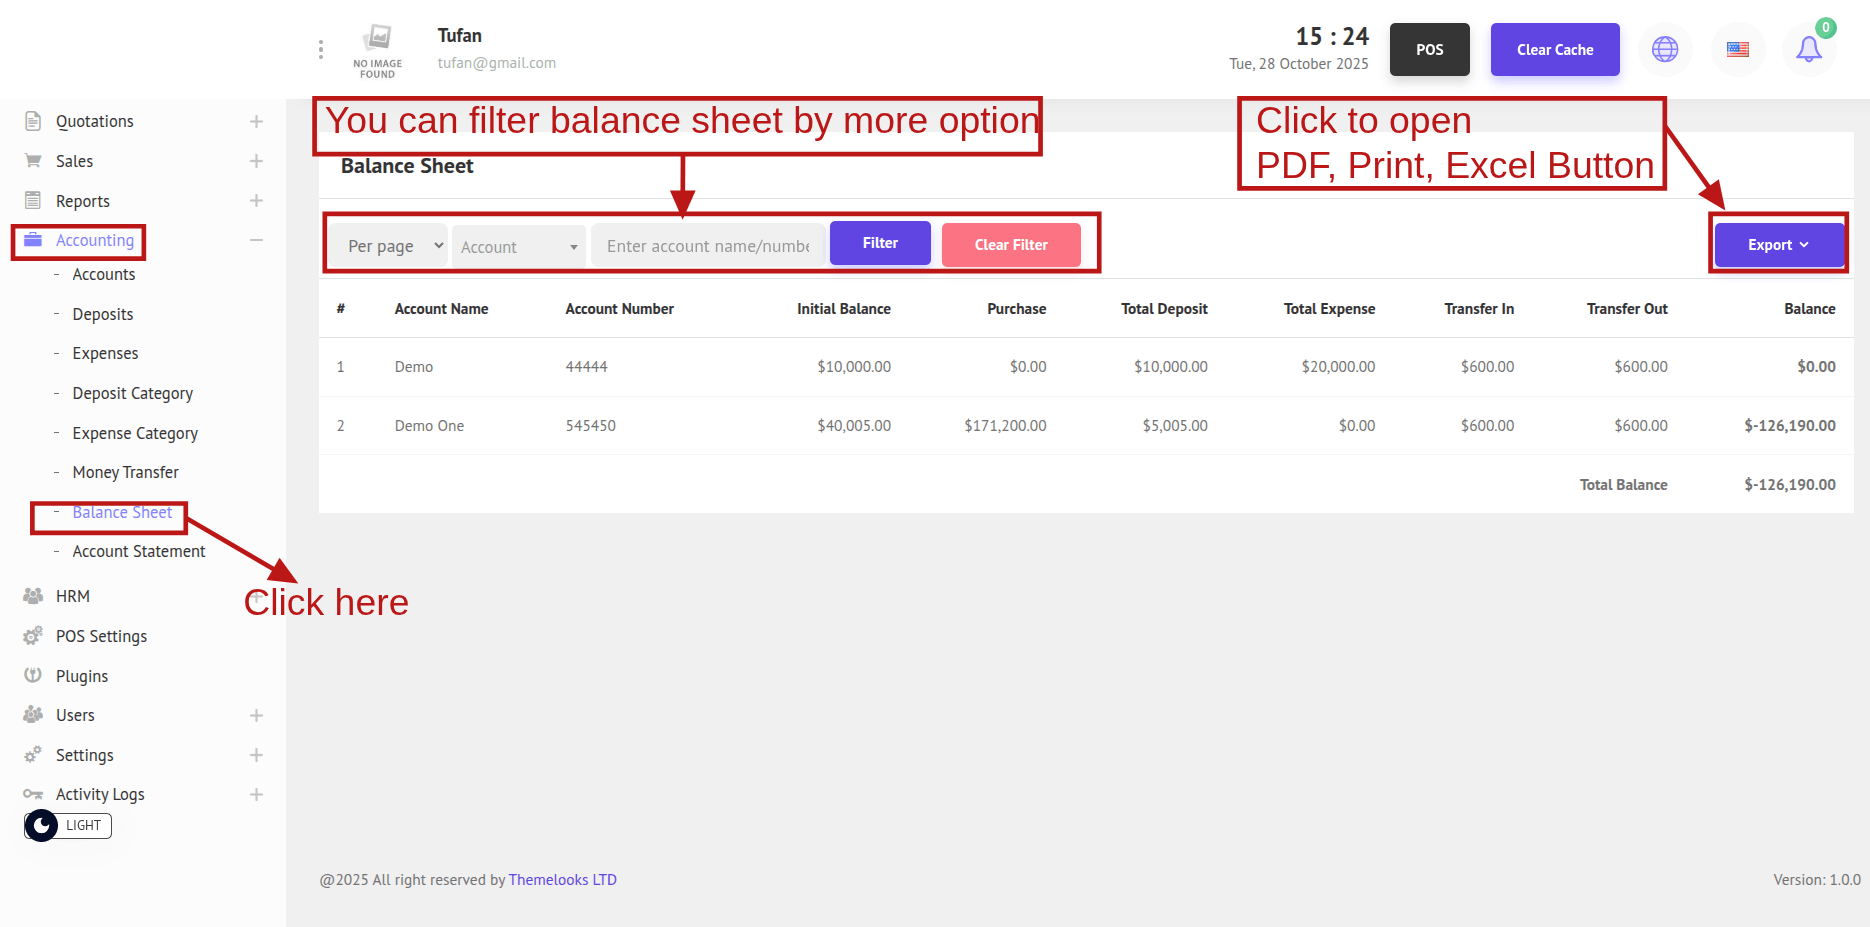This screenshot has width=1870, height=927.
Task: Collapse the Accounting menu section
Action: coord(256,240)
